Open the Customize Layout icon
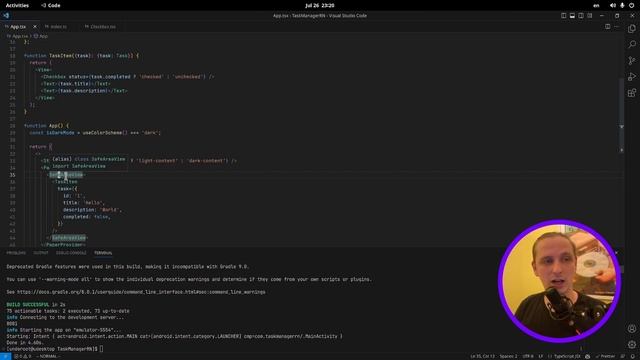This screenshot has width=640, height=360. point(590,16)
